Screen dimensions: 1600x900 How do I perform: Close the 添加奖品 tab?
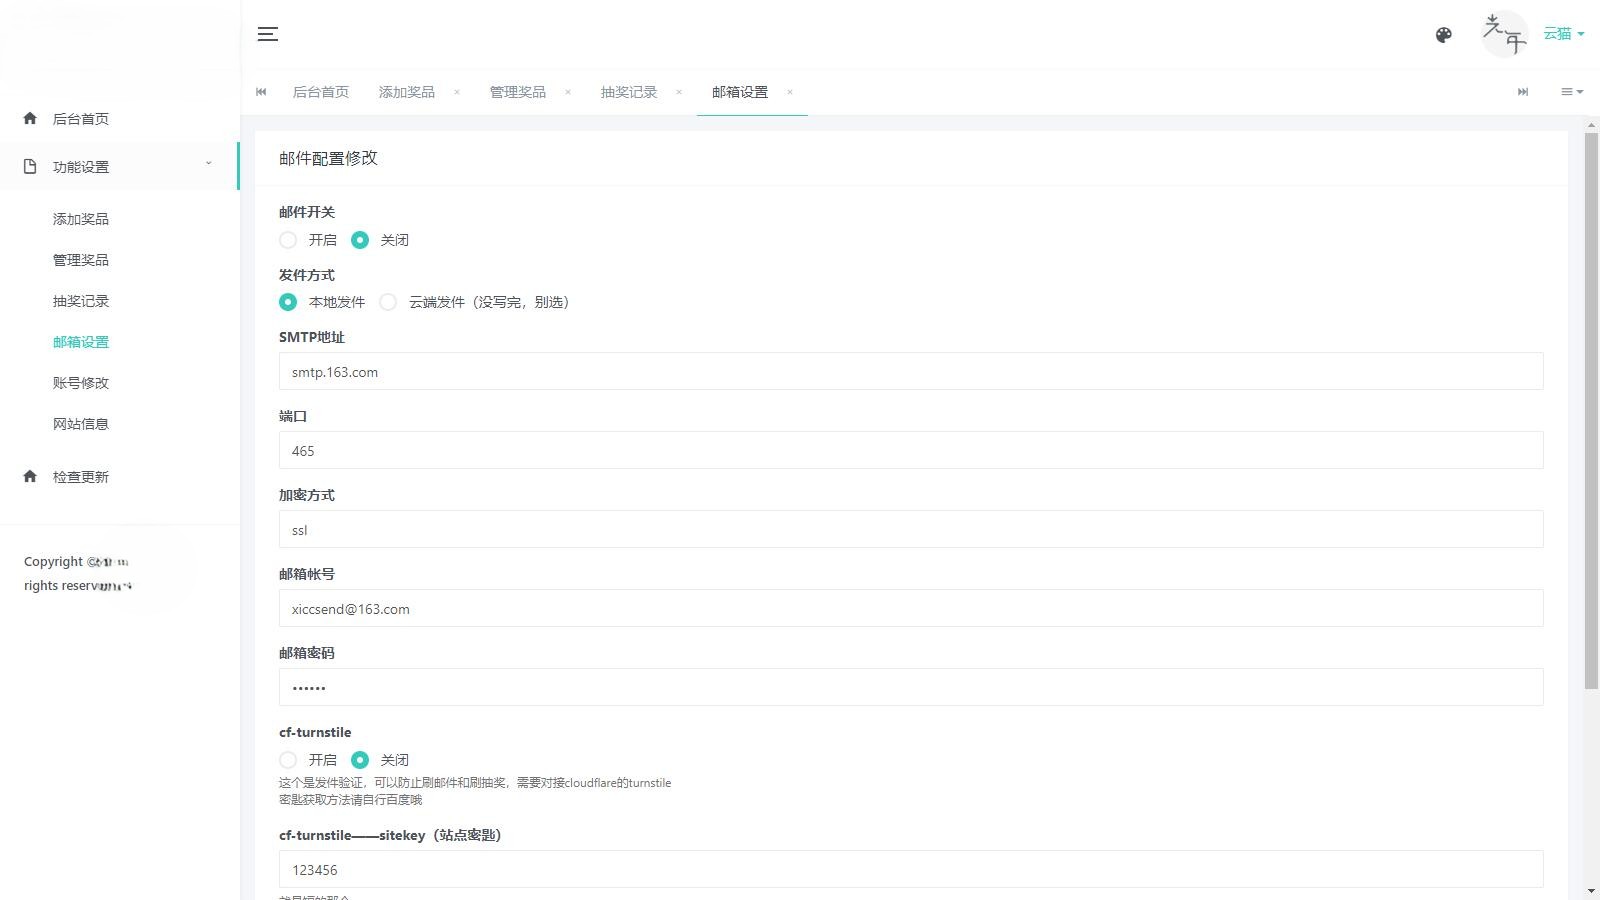point(457,92)
